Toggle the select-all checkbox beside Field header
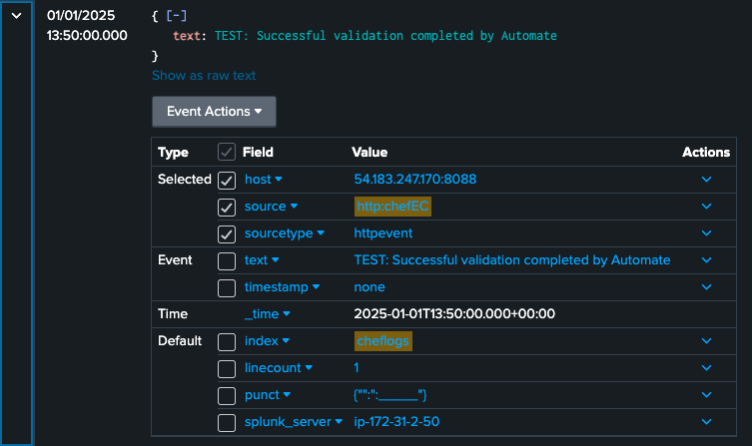This screenshot has width=752, height=446. pos(227,153)
